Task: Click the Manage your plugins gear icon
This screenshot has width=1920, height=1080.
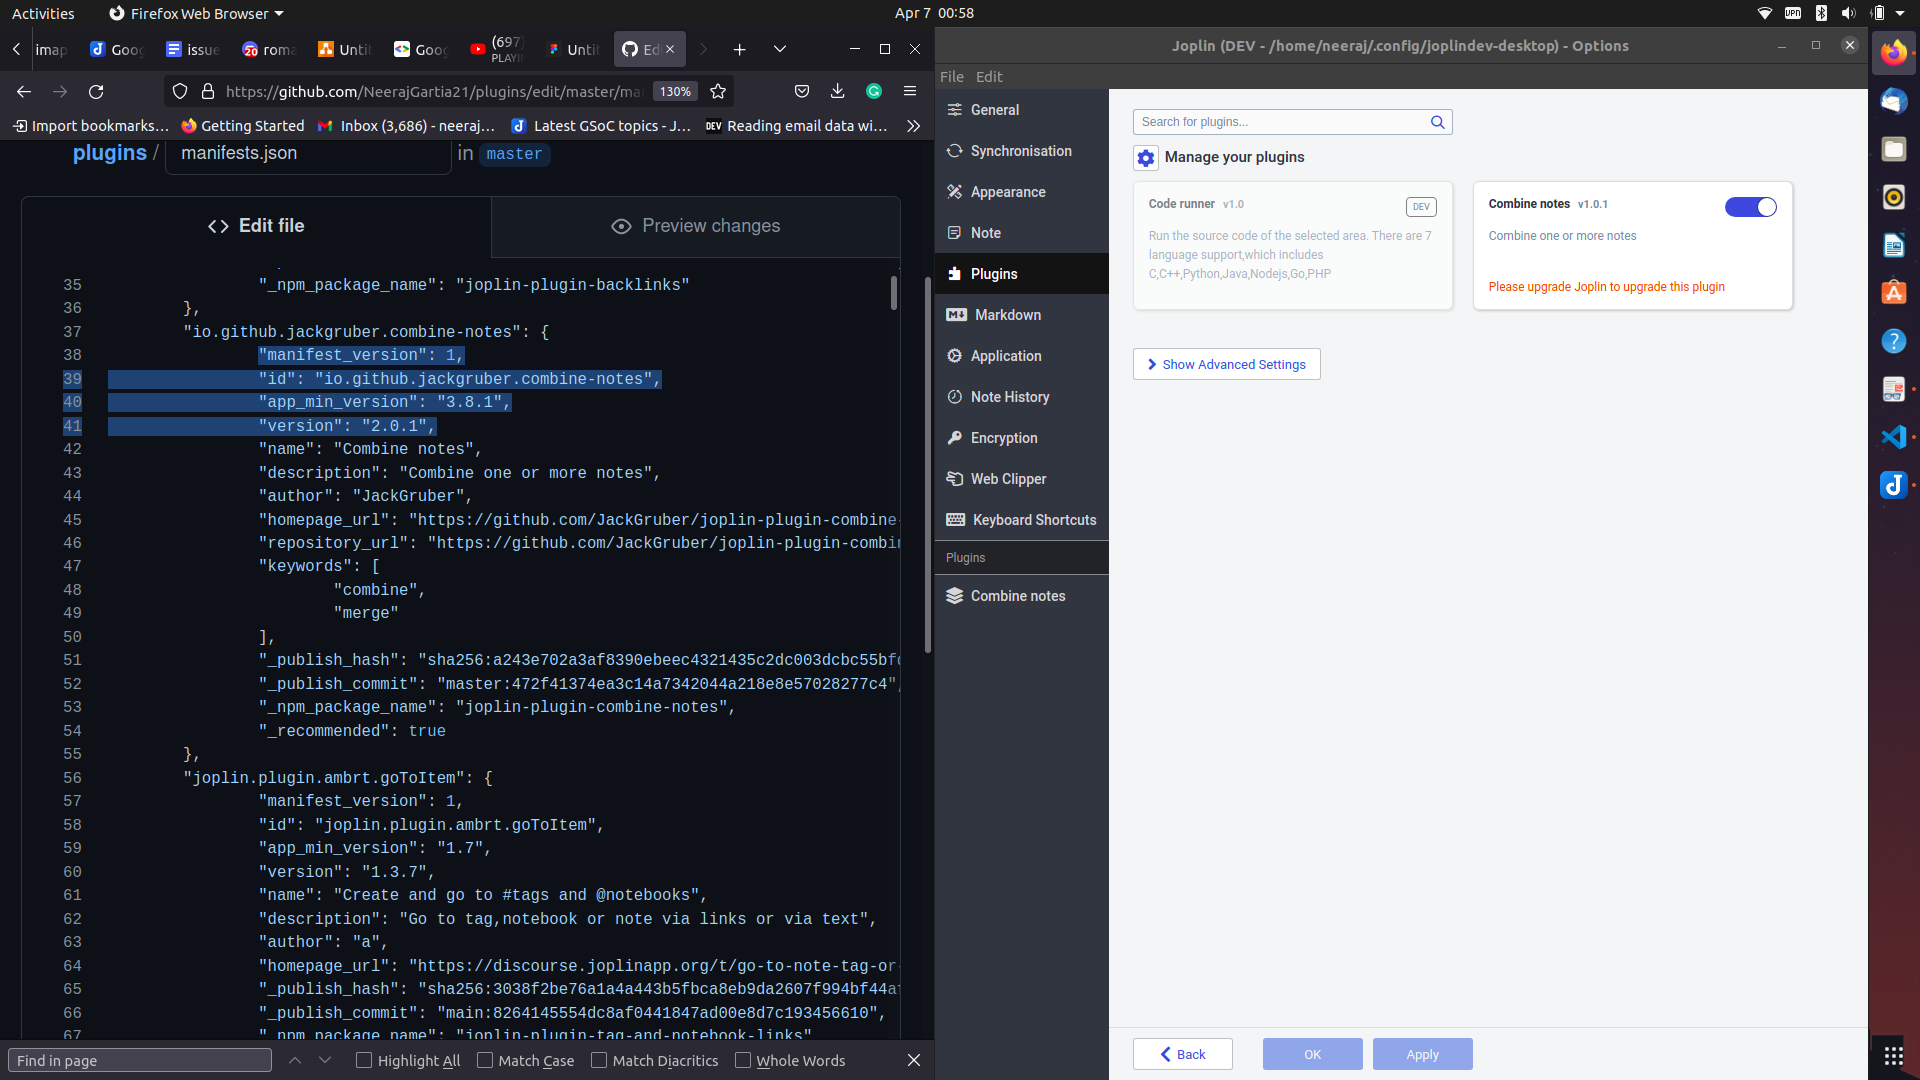Action: [1145, 158]
